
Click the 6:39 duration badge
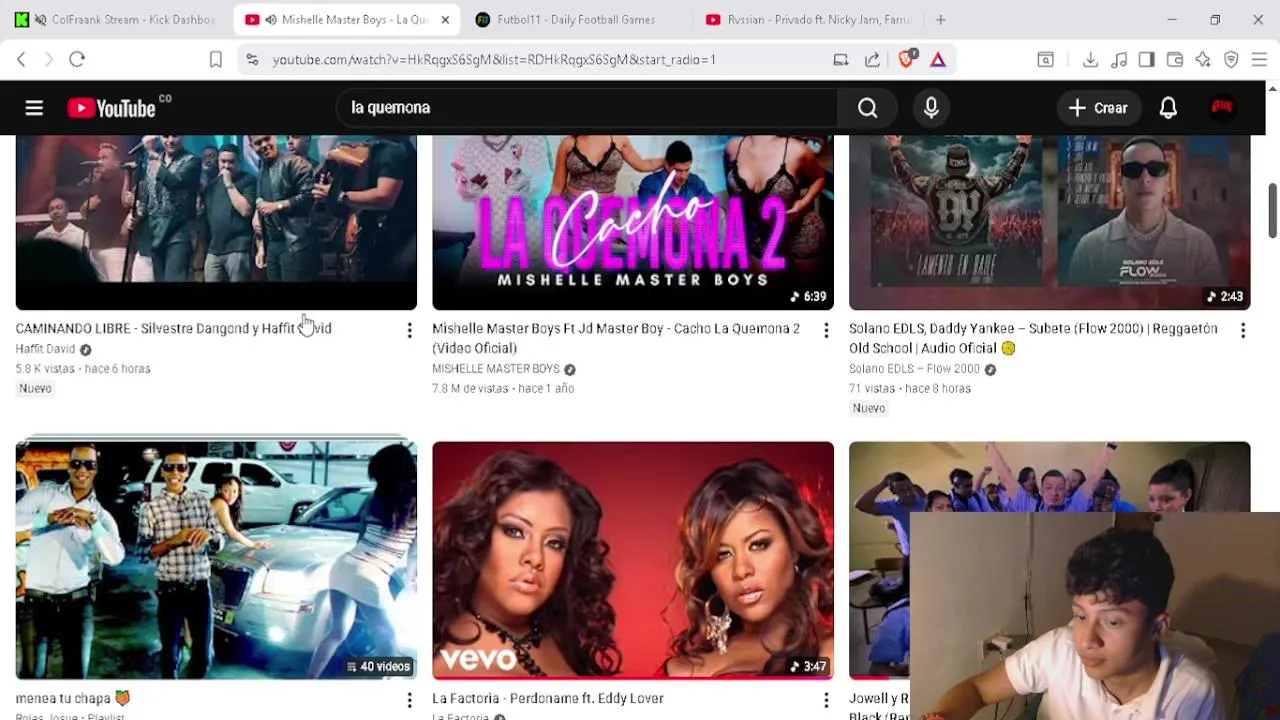coord(809,296)
